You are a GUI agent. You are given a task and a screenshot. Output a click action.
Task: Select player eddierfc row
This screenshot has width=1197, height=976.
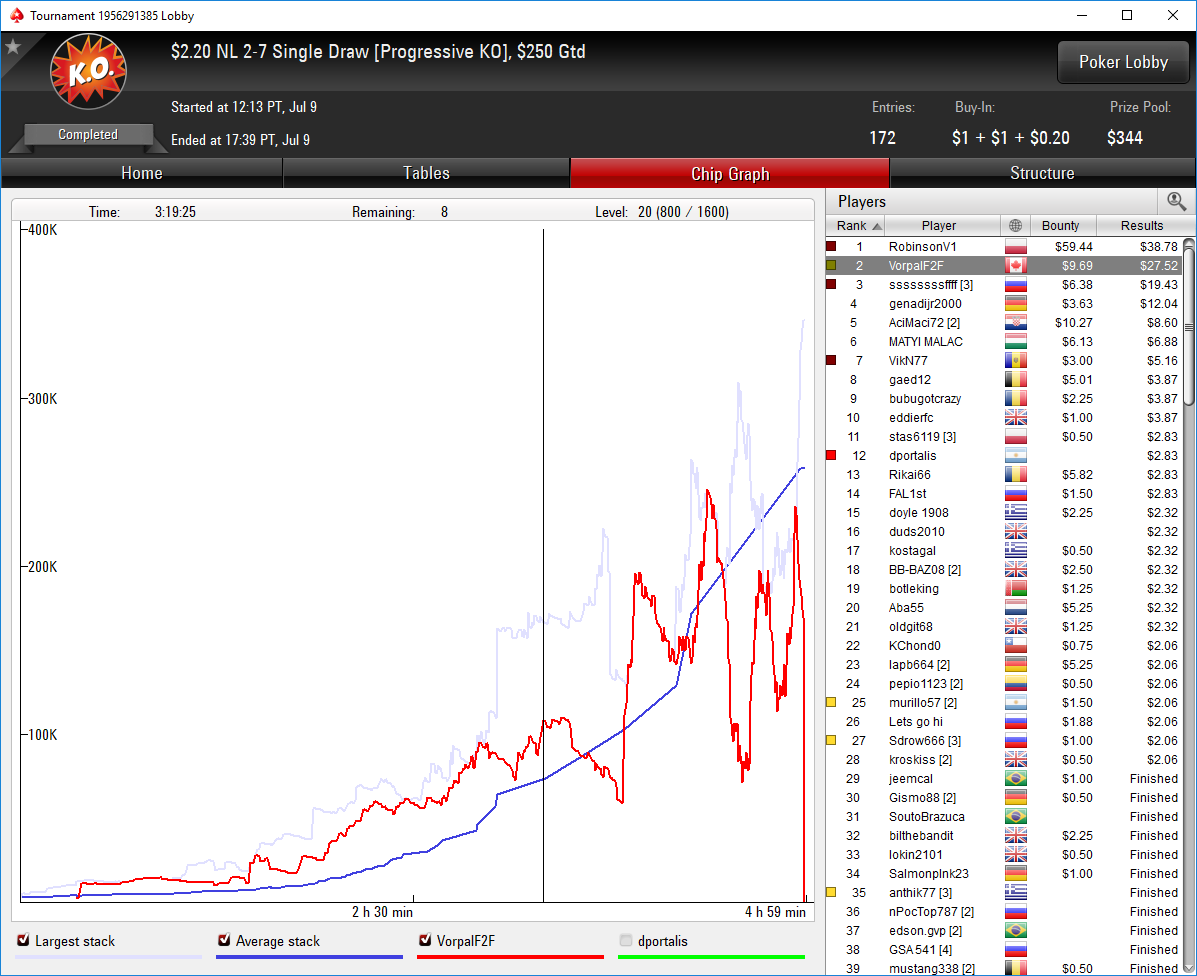[x=1004, y=417]
